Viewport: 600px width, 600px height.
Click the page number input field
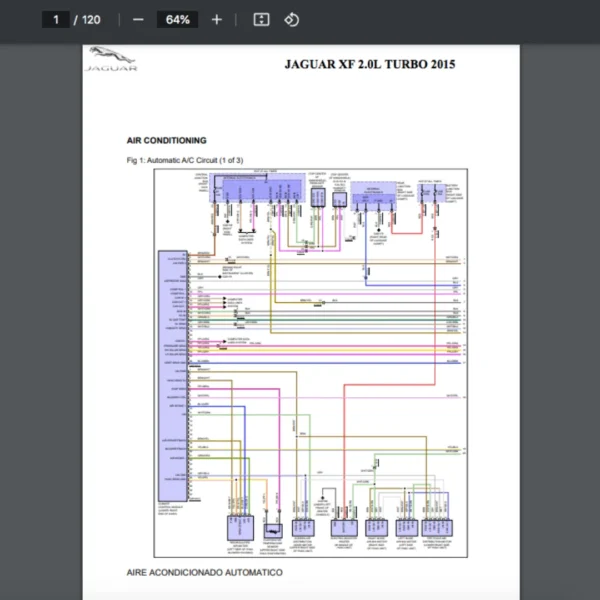point(56,20)
